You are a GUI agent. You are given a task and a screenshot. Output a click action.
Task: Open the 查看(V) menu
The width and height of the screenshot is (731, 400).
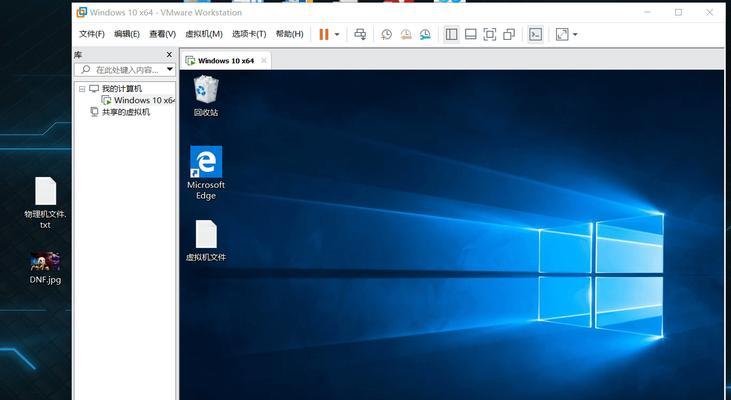tap(162, 34)
